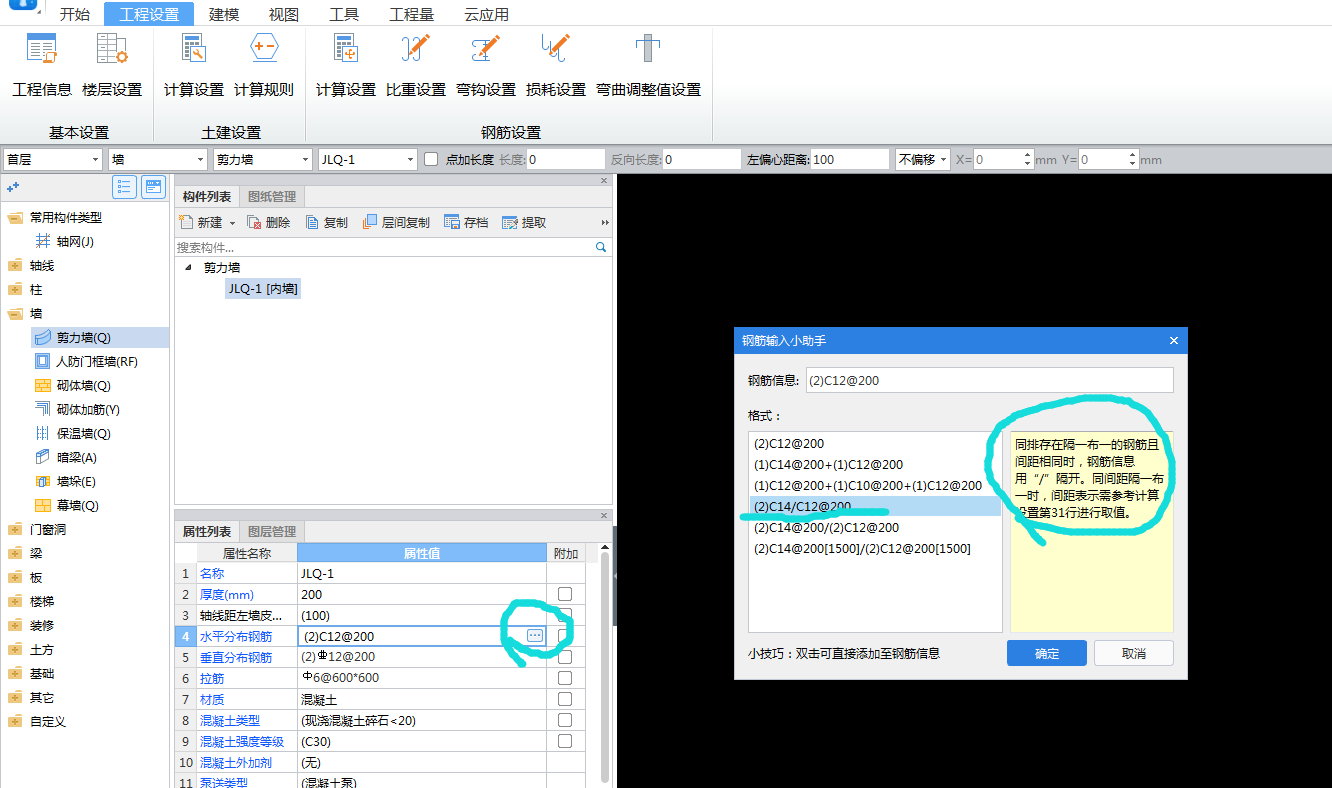Viewport: 1332px width, 788px height.
Task: Open 视图 ribbon tab
Action: coord(284,14)
